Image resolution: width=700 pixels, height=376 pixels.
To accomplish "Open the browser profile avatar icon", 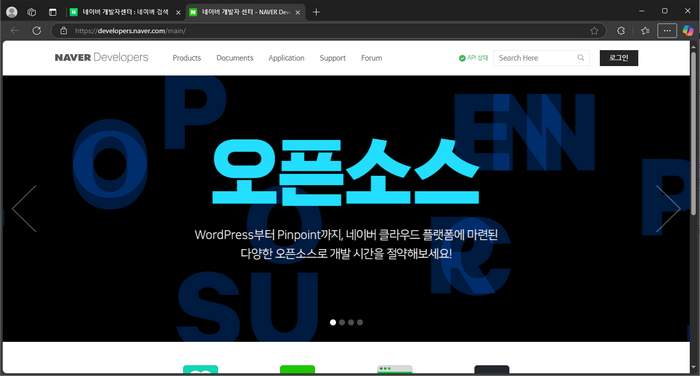I will 12,12.
